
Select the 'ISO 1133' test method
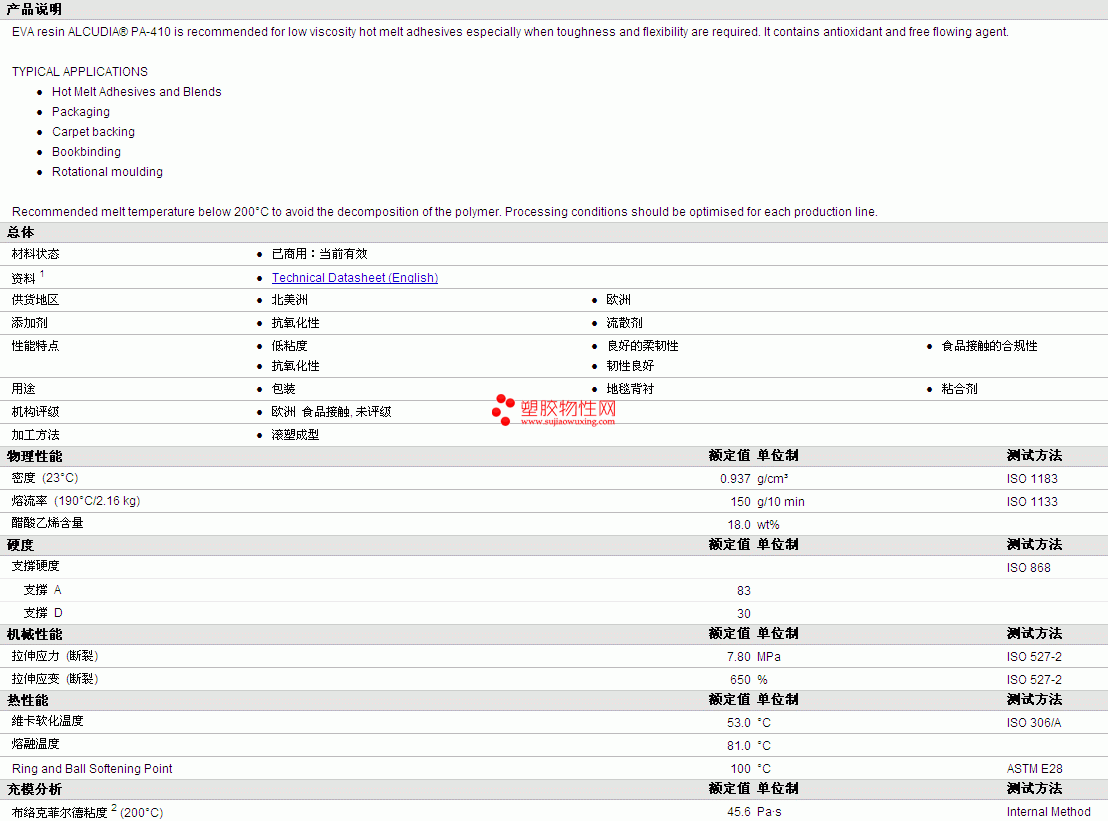point(1032,502)
